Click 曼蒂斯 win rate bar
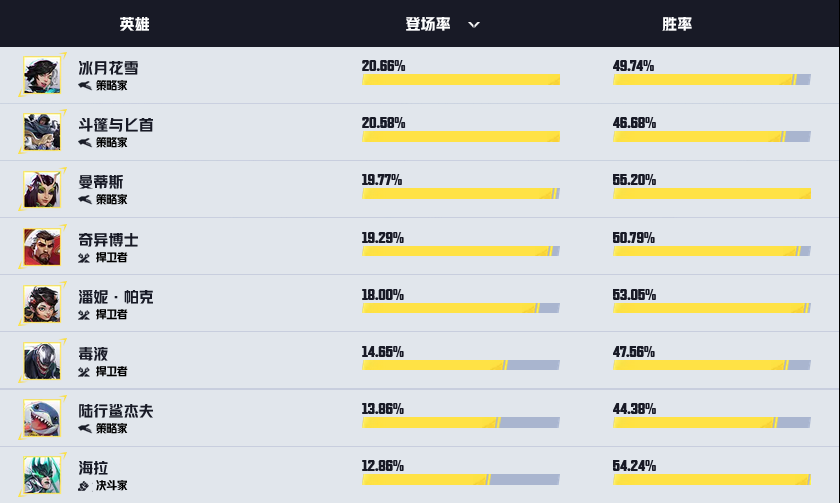This screenshot has height=503, width=840. click(x=711, y=194)
